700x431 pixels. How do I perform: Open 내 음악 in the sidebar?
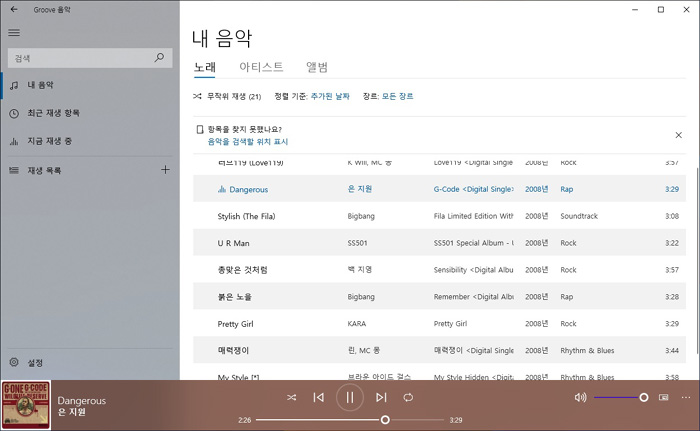pos(90,85)
